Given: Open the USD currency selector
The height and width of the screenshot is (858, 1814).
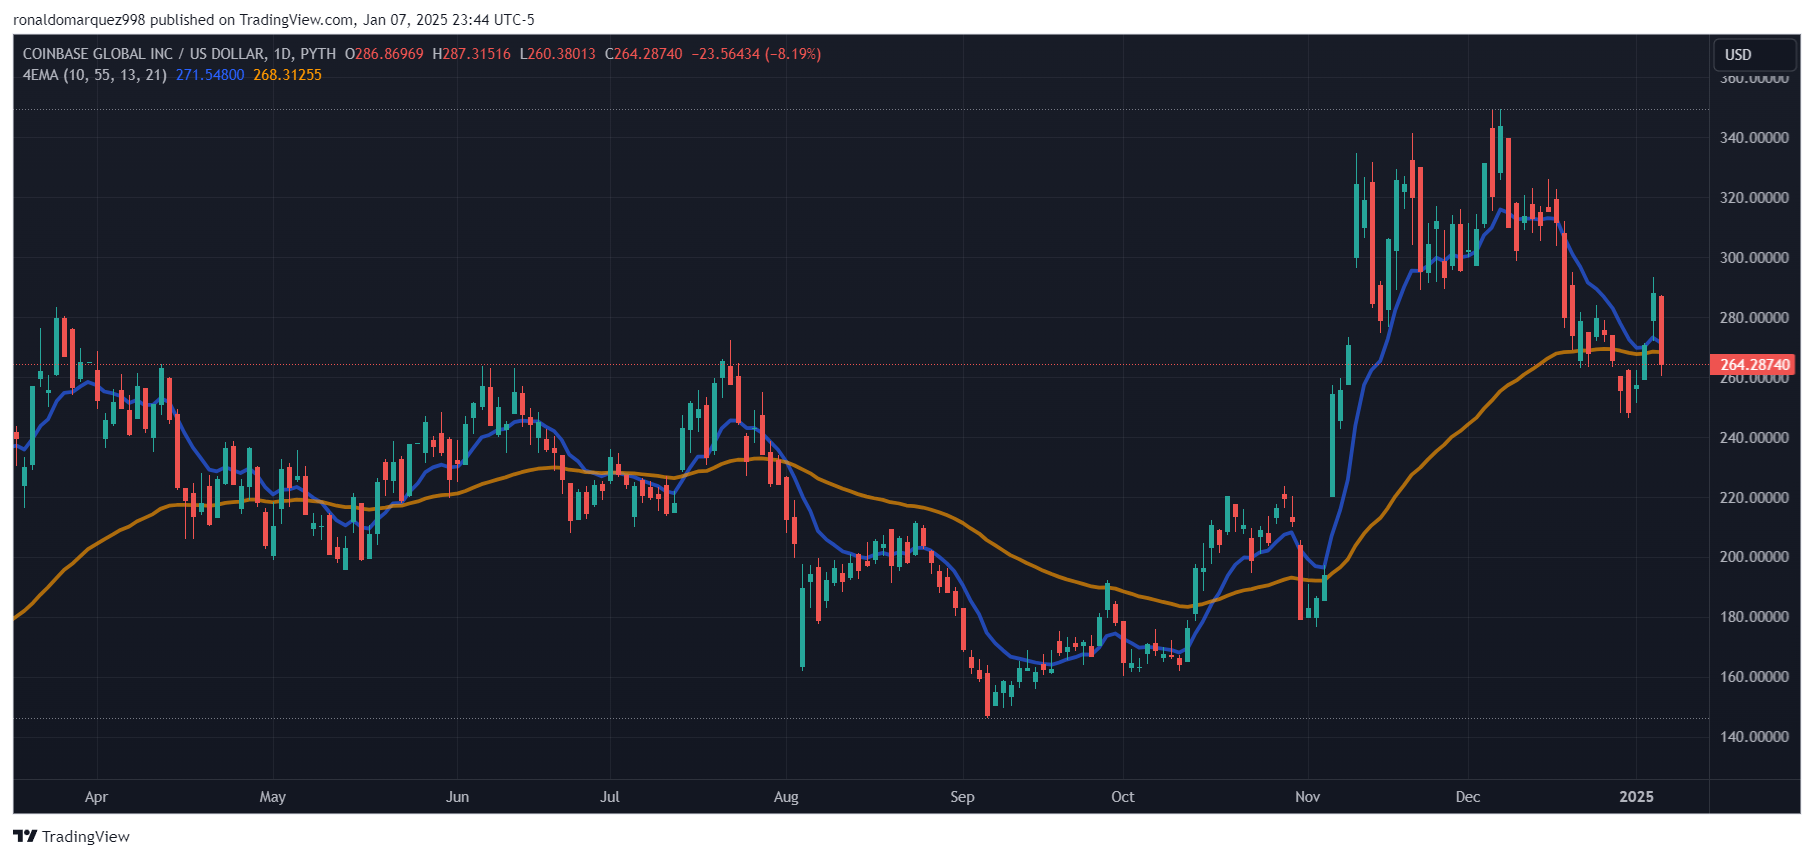Looking at the screenshot, I should pos(1754,55).
